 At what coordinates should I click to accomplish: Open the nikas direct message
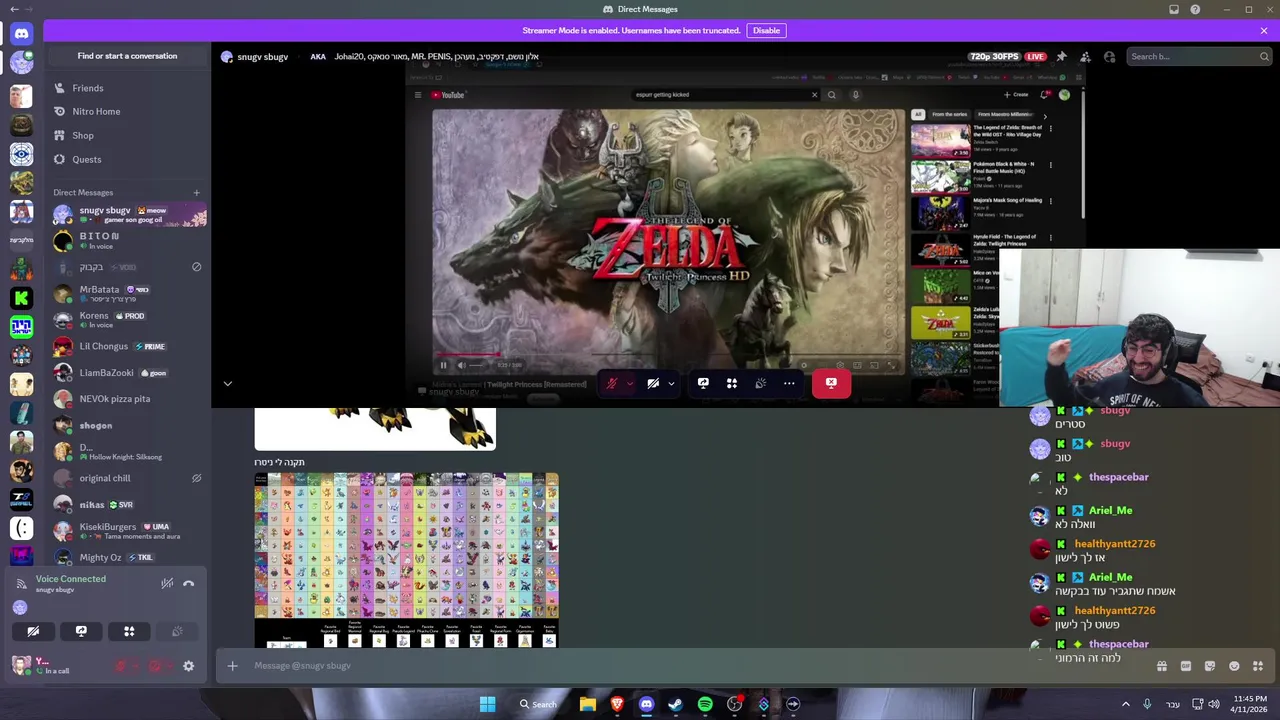click(127, 505)
